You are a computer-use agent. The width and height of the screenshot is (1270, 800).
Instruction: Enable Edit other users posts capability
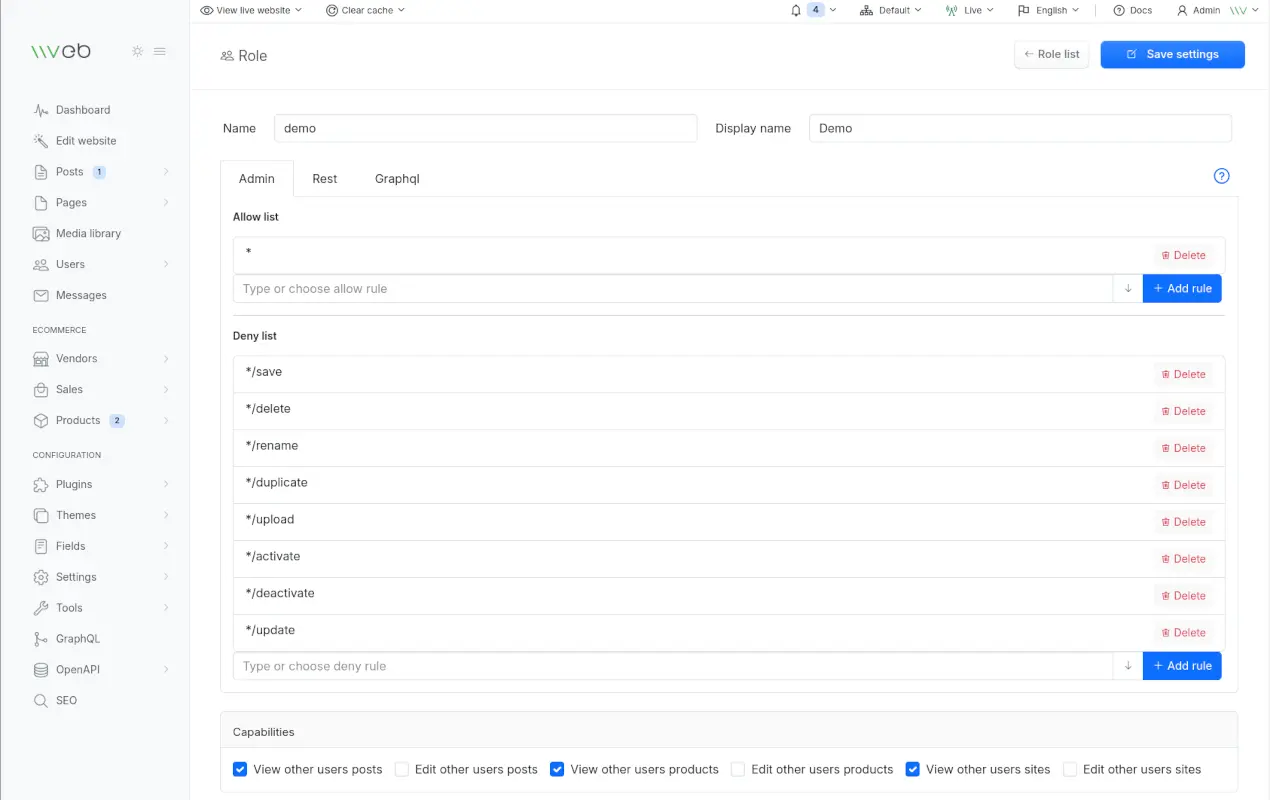click(x=401, y=769)
